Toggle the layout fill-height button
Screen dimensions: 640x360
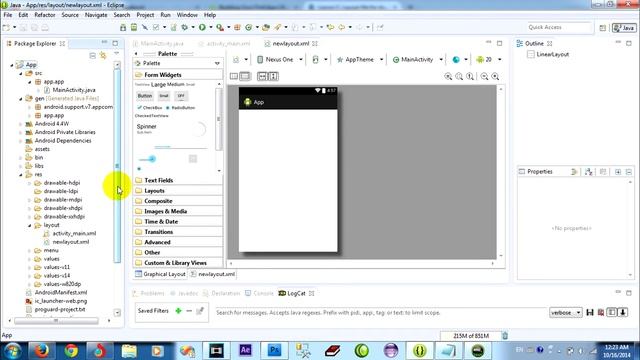tap(273, 76)
